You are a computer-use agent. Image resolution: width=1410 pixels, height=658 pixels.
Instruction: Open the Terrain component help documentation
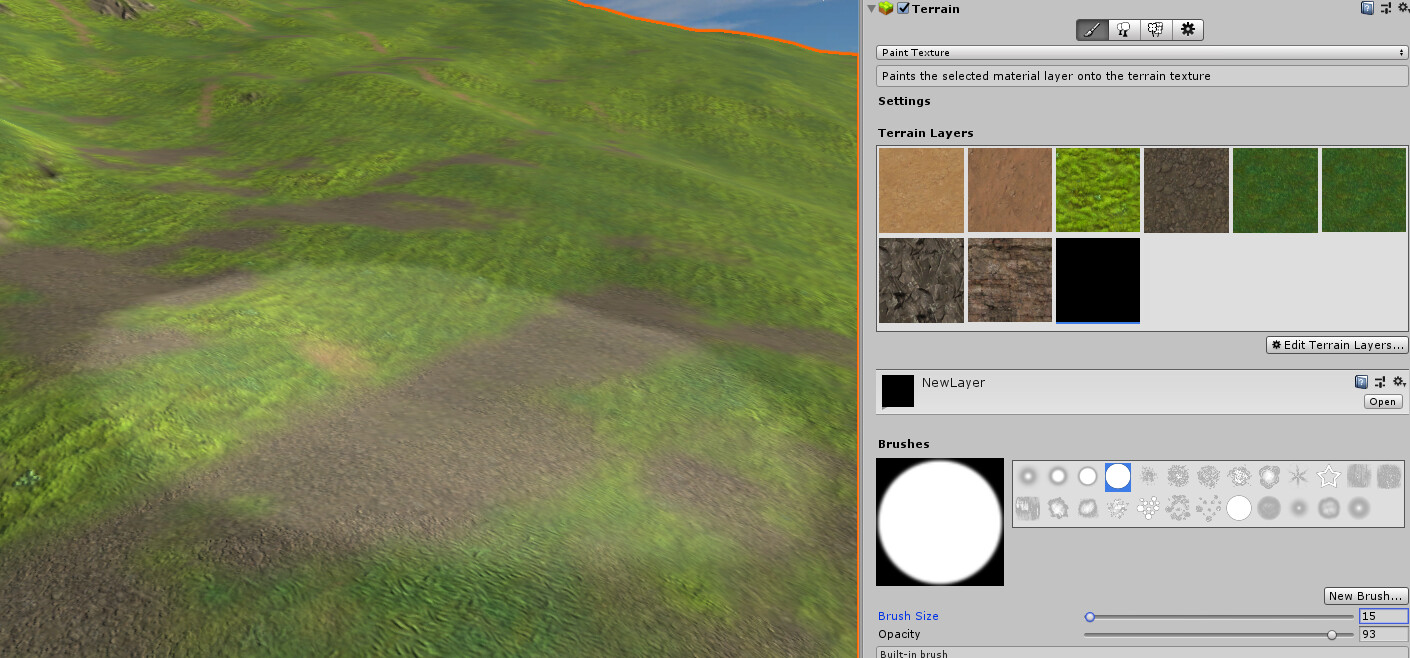coord(1366,8)
